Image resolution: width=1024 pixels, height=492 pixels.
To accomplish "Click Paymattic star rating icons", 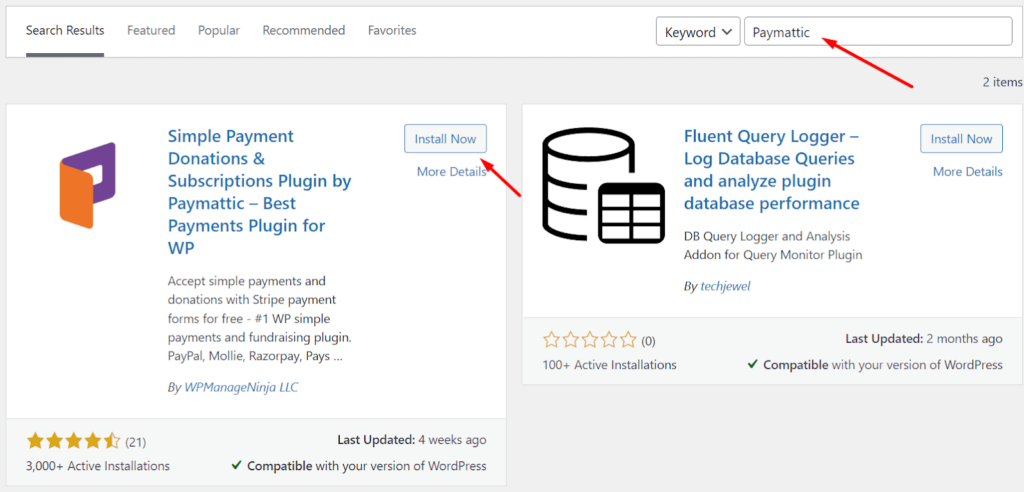I will coord(74,441).
